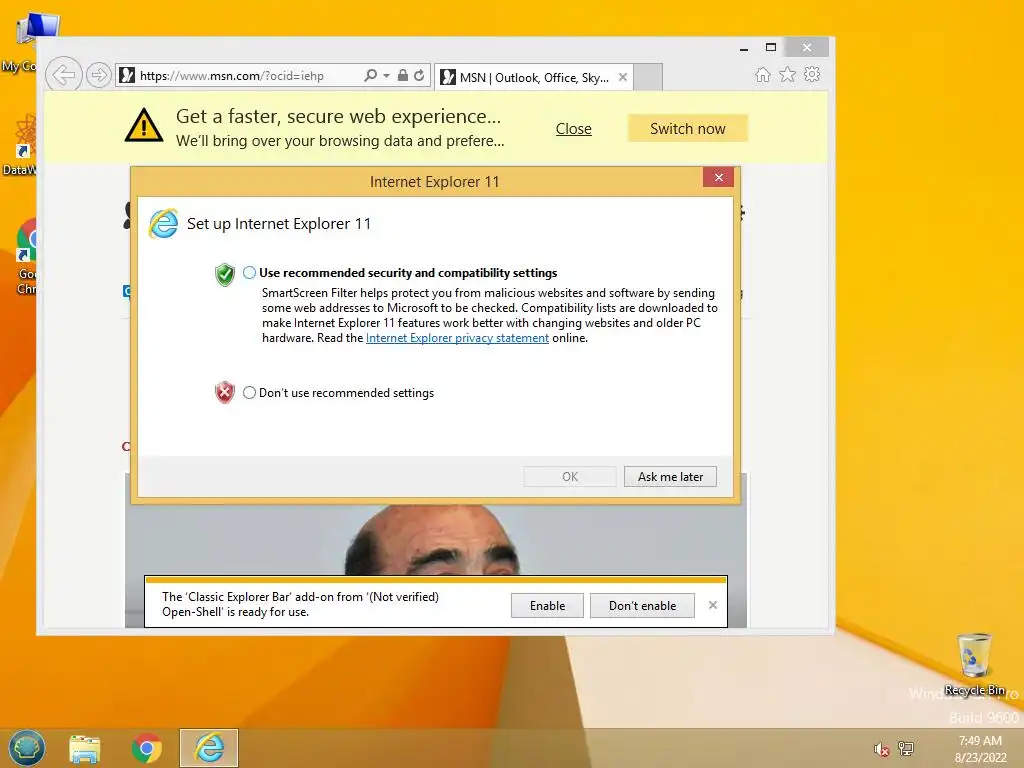Close the MSN tab with its X
Image resolution: width=1024 pixels, height=768 pixels.
coord(623,77)
